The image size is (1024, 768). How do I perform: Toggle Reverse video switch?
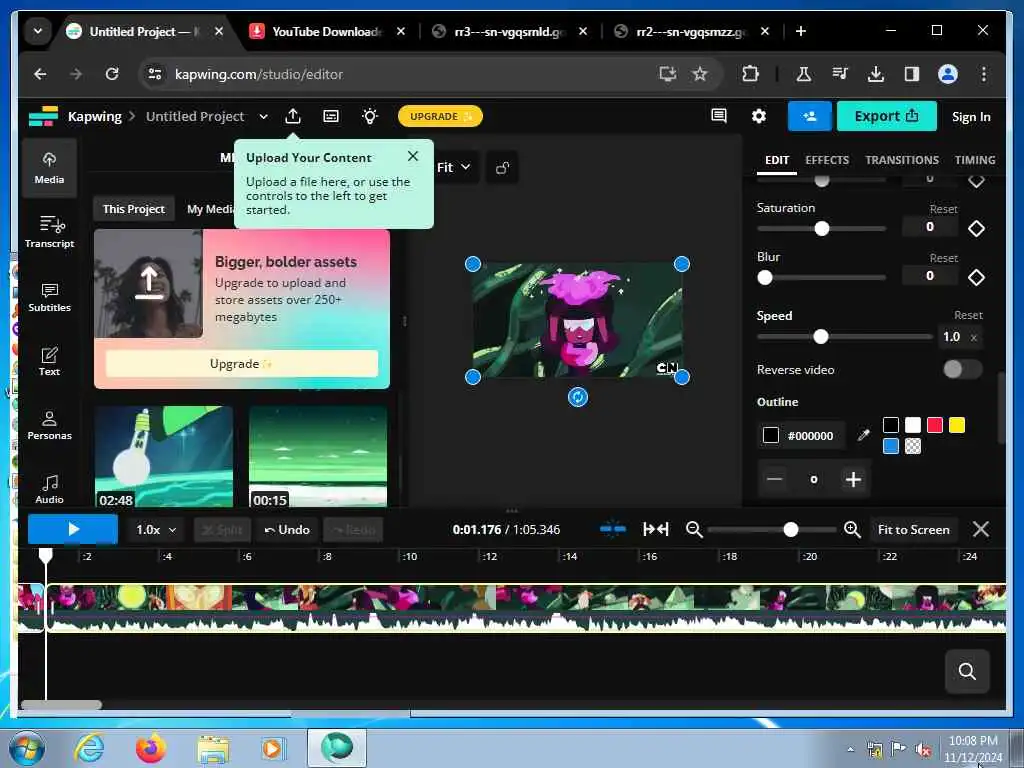click(x=962, y=369)
